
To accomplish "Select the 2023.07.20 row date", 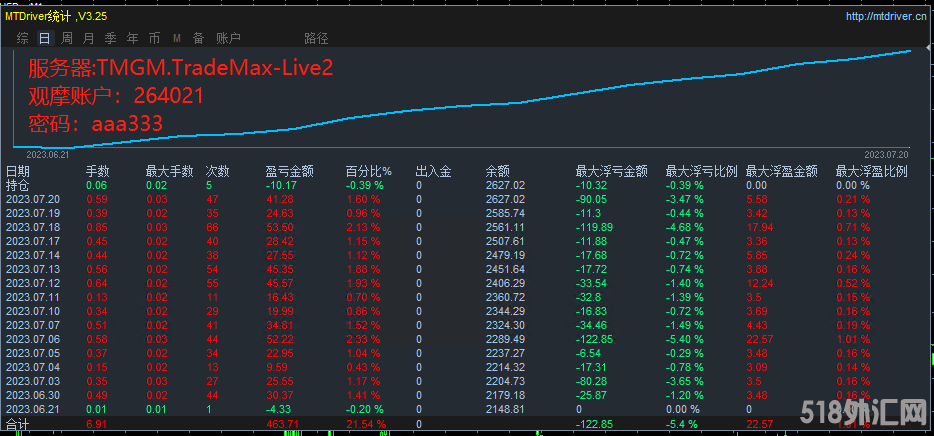I will tap(33, 199).
